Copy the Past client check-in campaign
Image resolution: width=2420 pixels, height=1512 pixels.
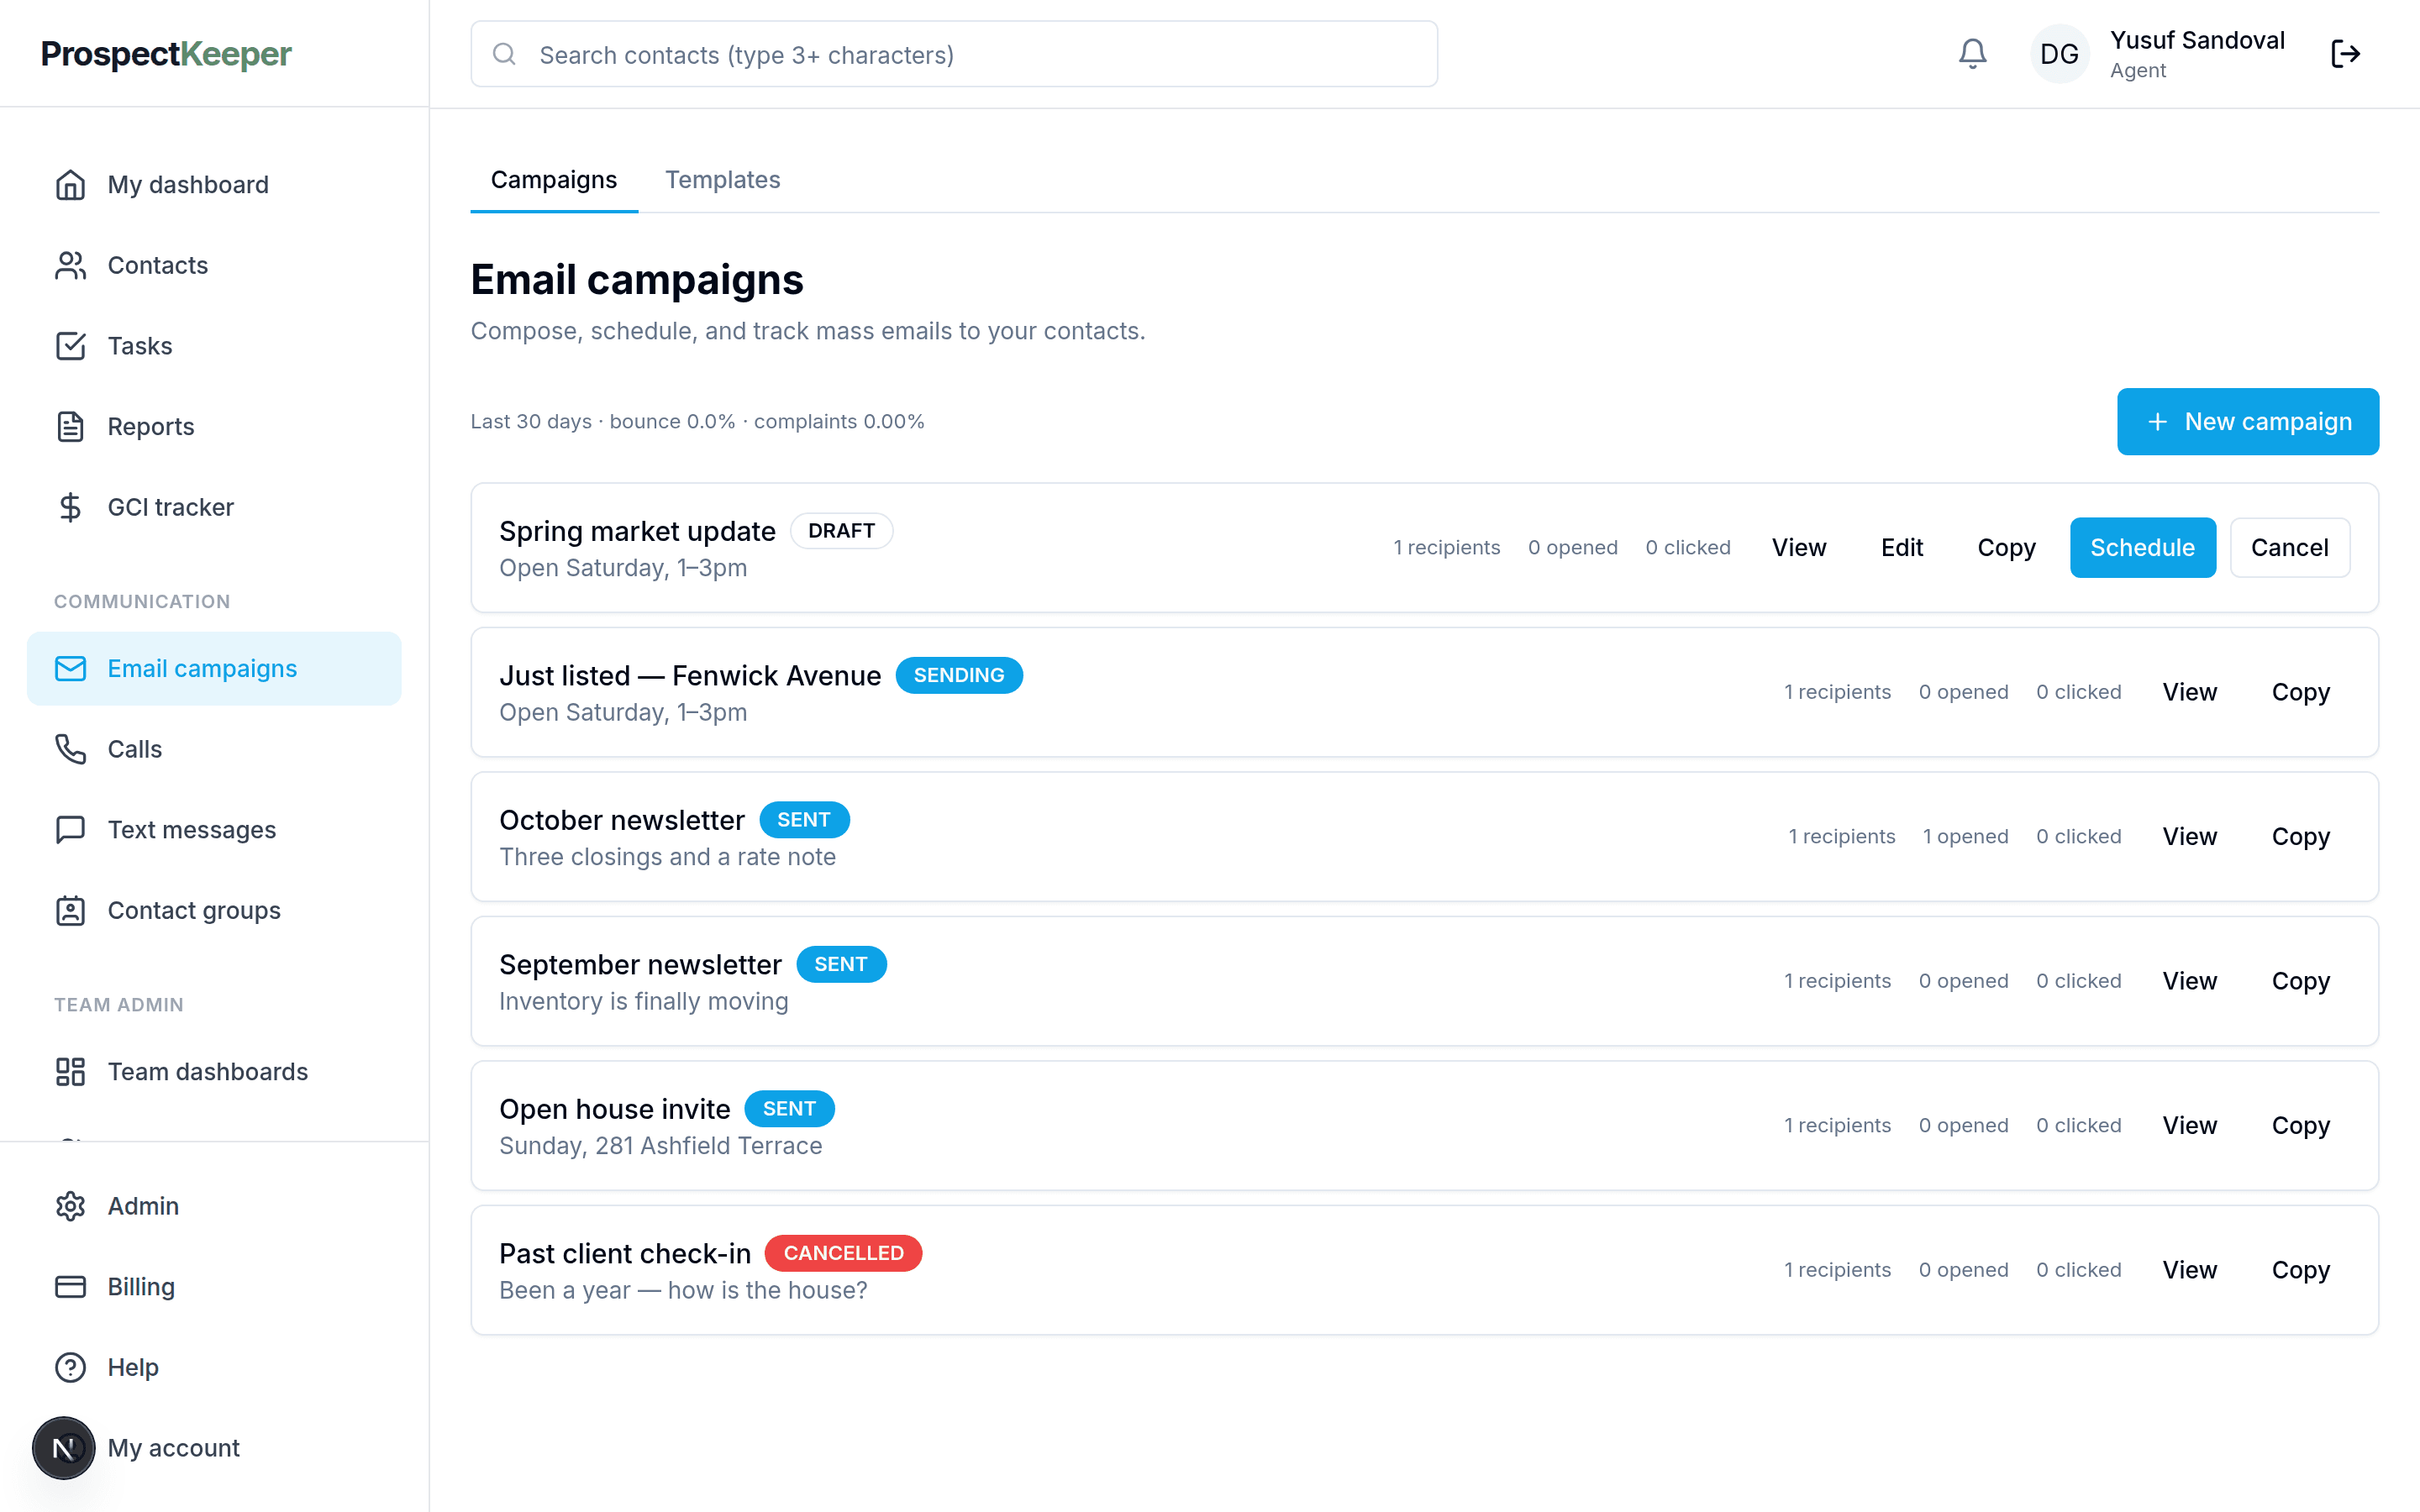(x=2300, y=1270)
